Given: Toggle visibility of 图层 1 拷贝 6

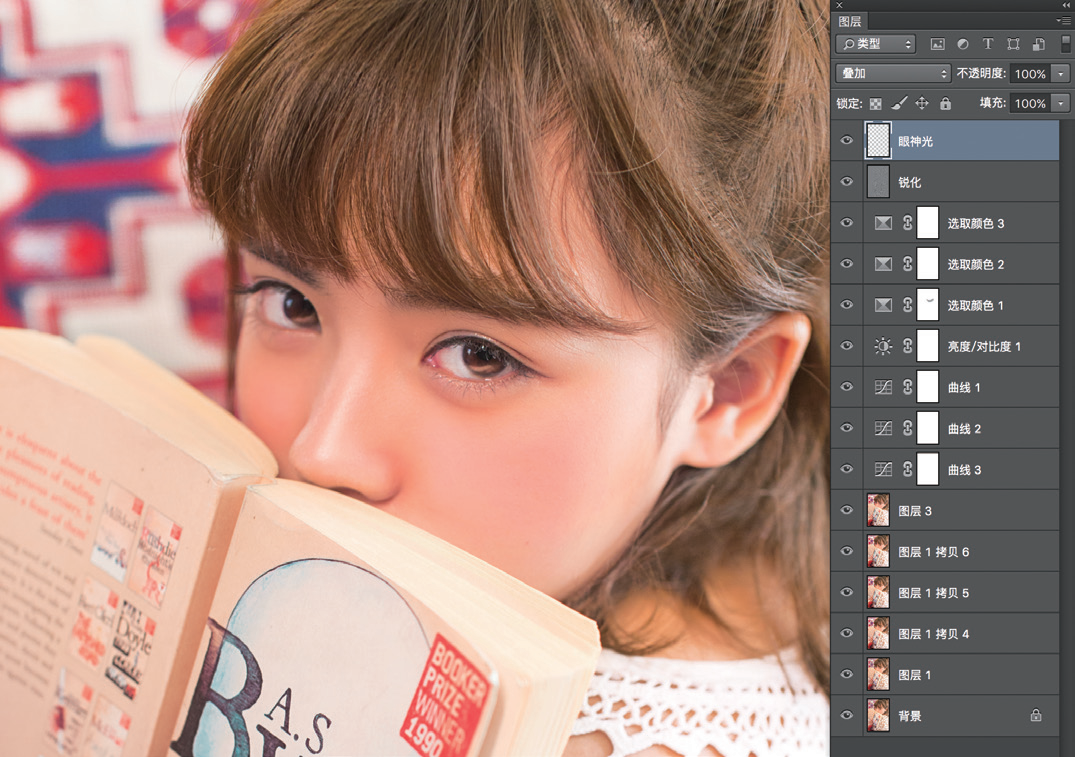Looking at the screenshot, I should pyautogui.click(x=847, y=551).
